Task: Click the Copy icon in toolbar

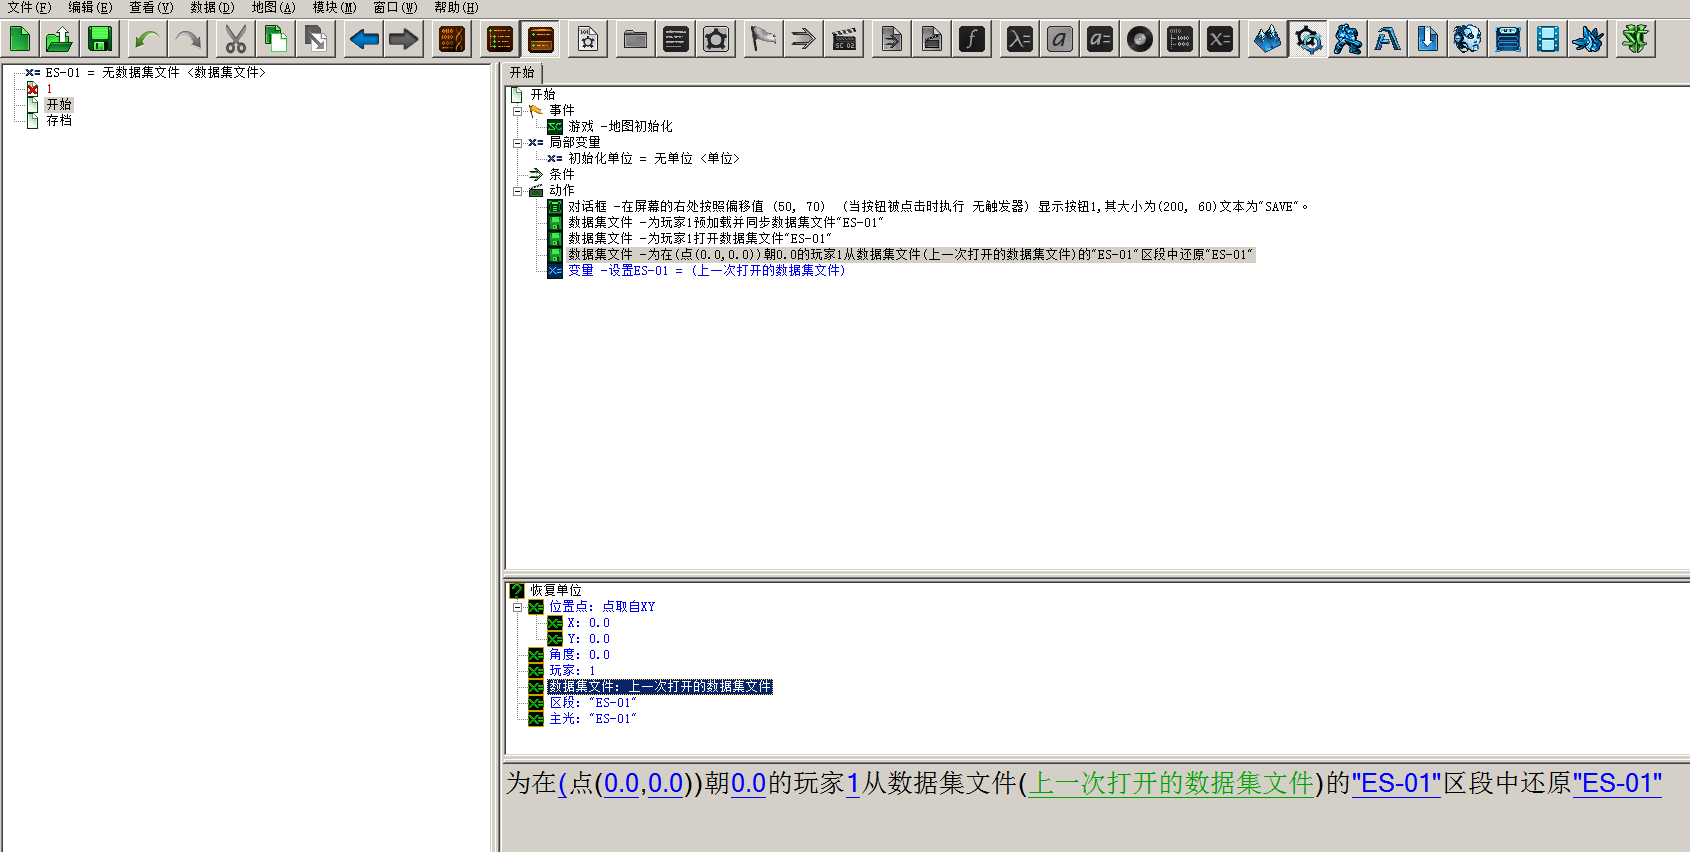Action: 276,39
